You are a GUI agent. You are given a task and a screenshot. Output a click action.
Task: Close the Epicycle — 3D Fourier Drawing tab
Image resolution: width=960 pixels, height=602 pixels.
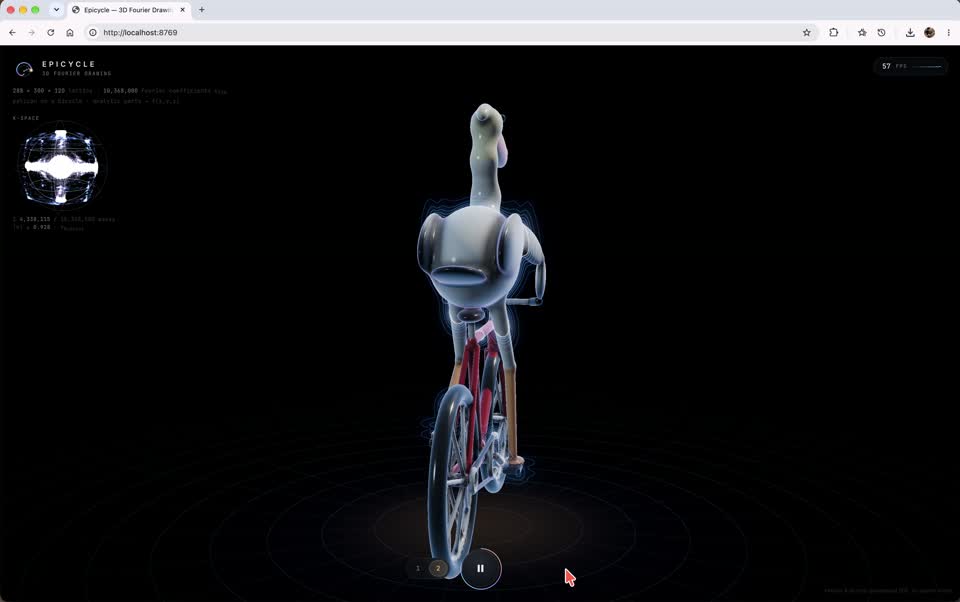[182, 10]
